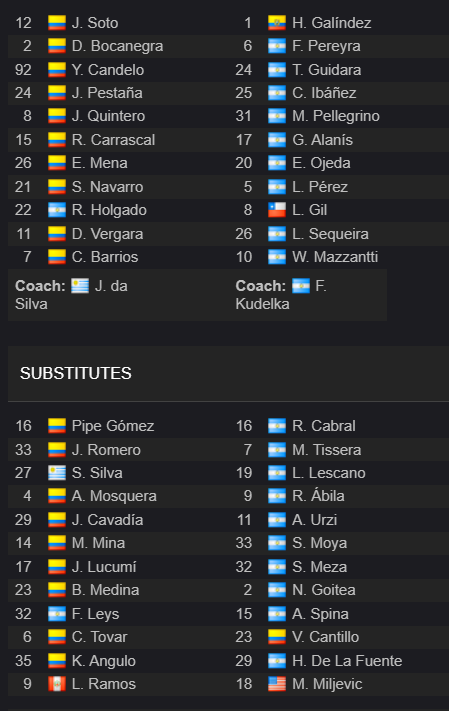Click shirt number 92 of Y. Candelo

[23, 70]
